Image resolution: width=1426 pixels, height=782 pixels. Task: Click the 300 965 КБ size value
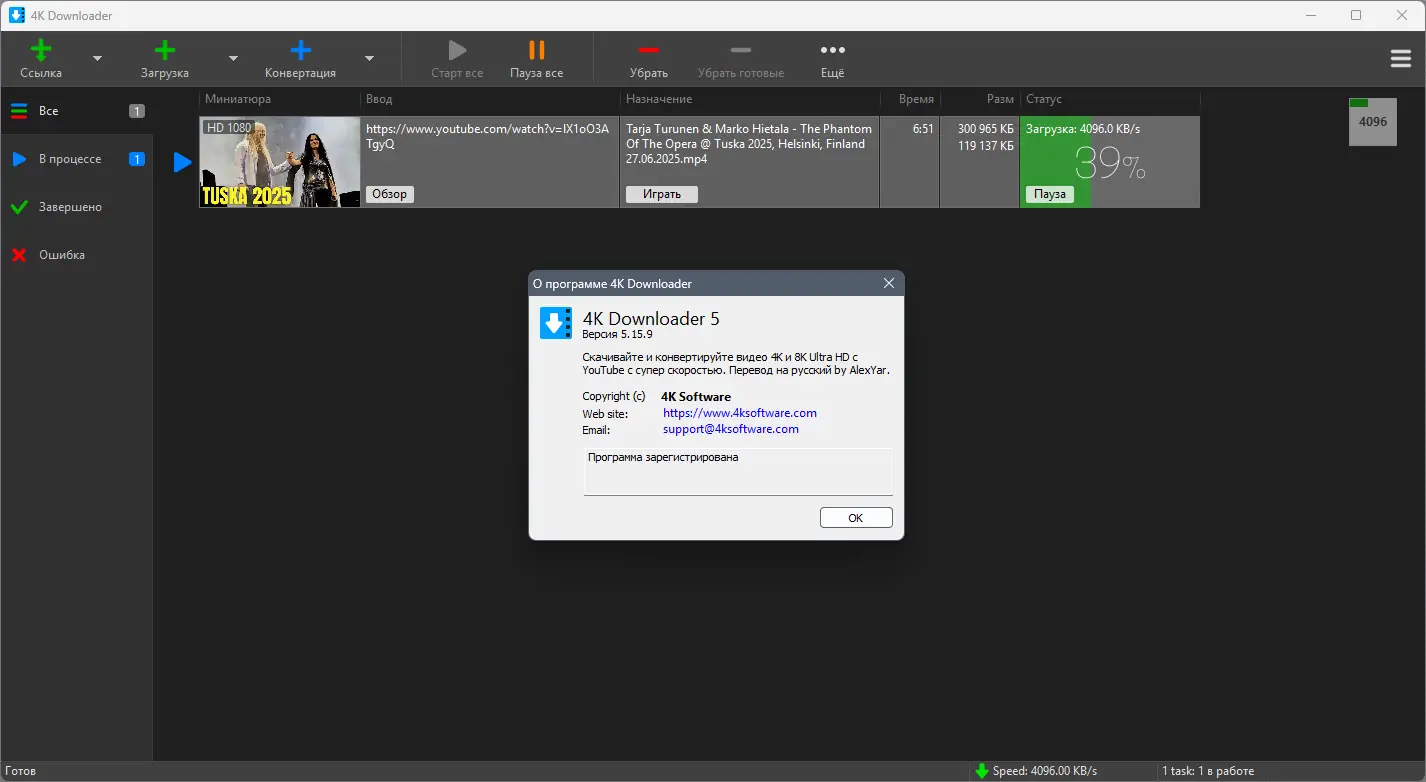tap(986, 129)
